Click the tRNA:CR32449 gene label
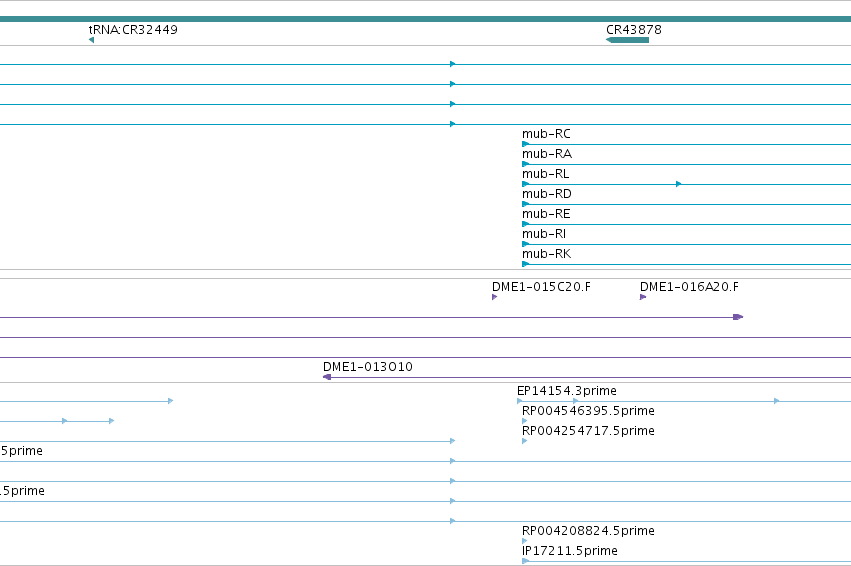 pyautogui.click(x=133, y=30)
